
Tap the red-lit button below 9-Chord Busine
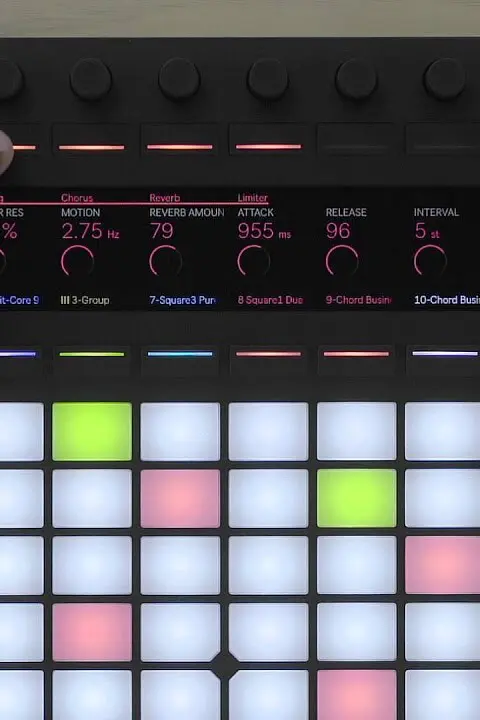pyautogui.click(x=356, y=354)
